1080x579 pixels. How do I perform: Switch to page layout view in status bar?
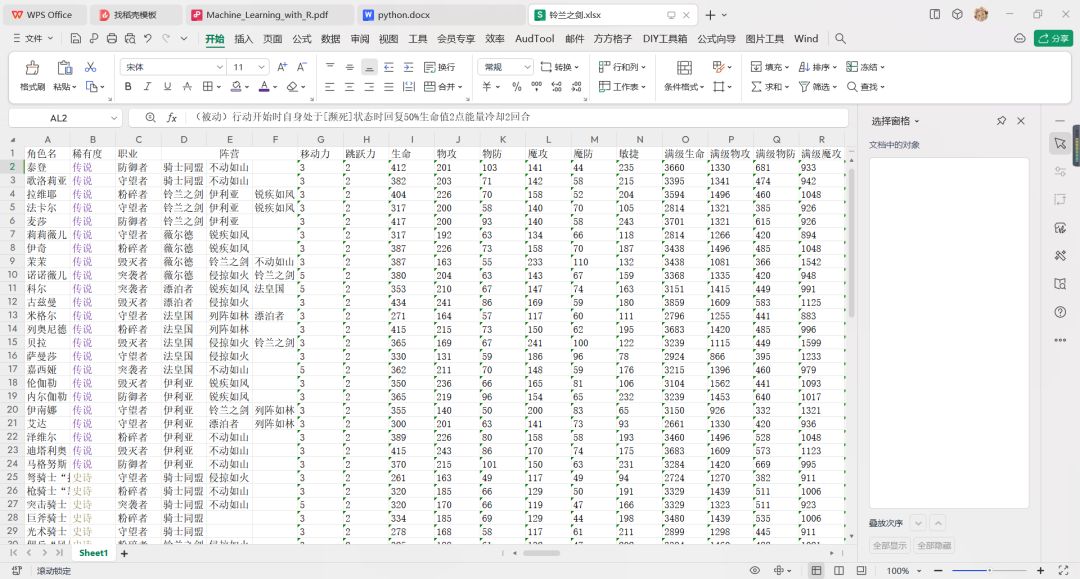pos(839,570)
